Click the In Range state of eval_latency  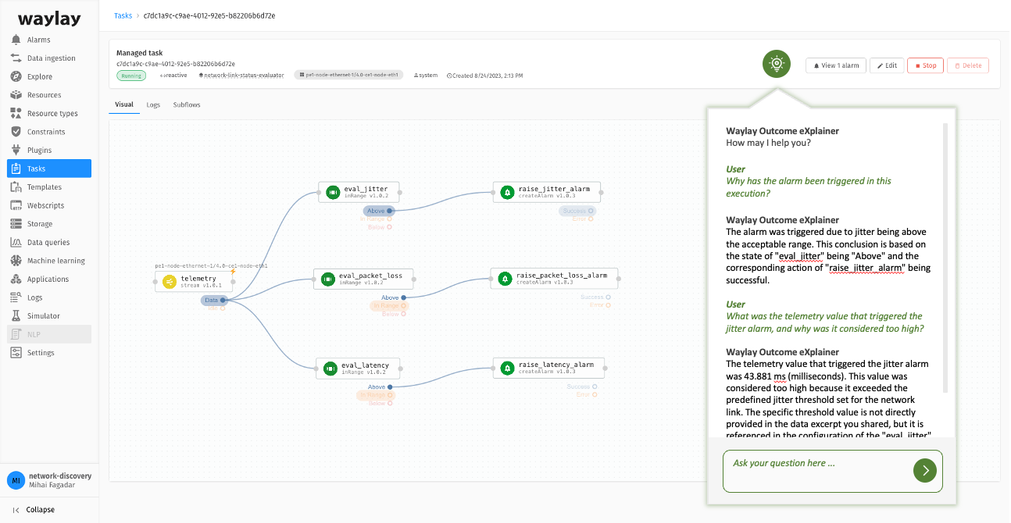(x=376, y=395)
